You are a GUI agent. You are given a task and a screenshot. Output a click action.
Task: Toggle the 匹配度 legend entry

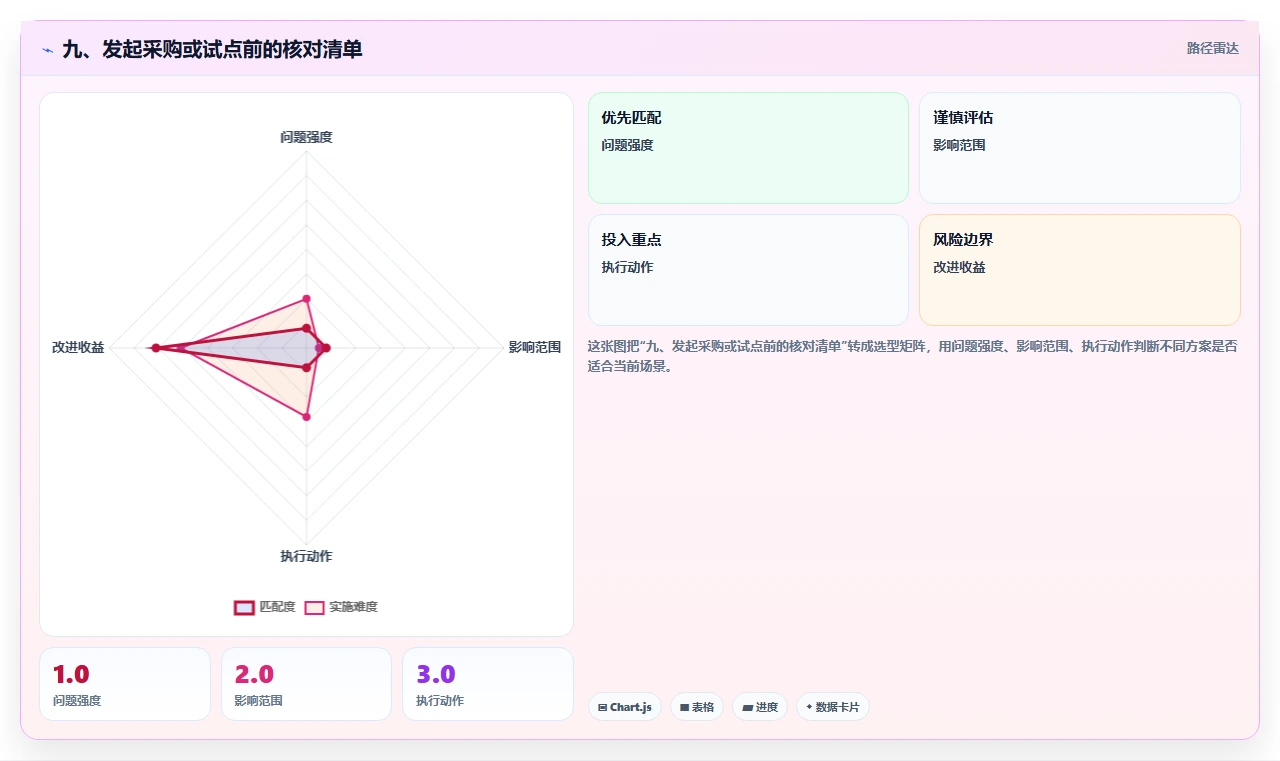tap(265, 607)
